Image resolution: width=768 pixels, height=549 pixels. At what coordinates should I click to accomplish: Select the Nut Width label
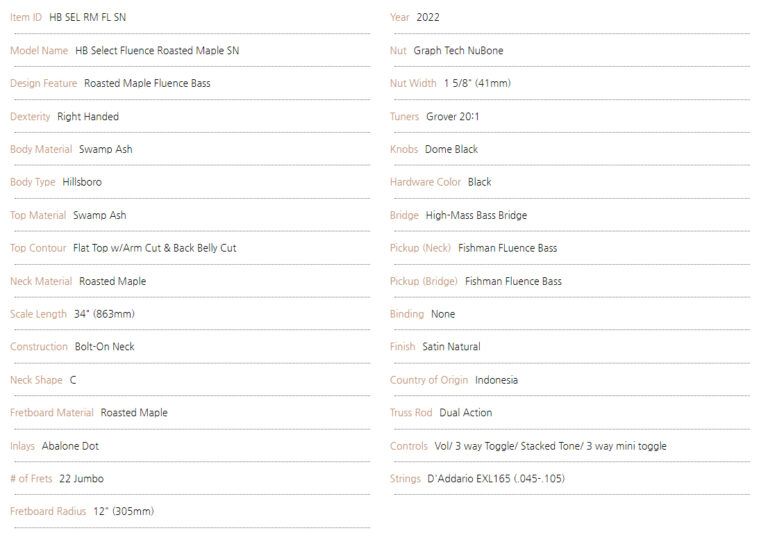point(413,83)
